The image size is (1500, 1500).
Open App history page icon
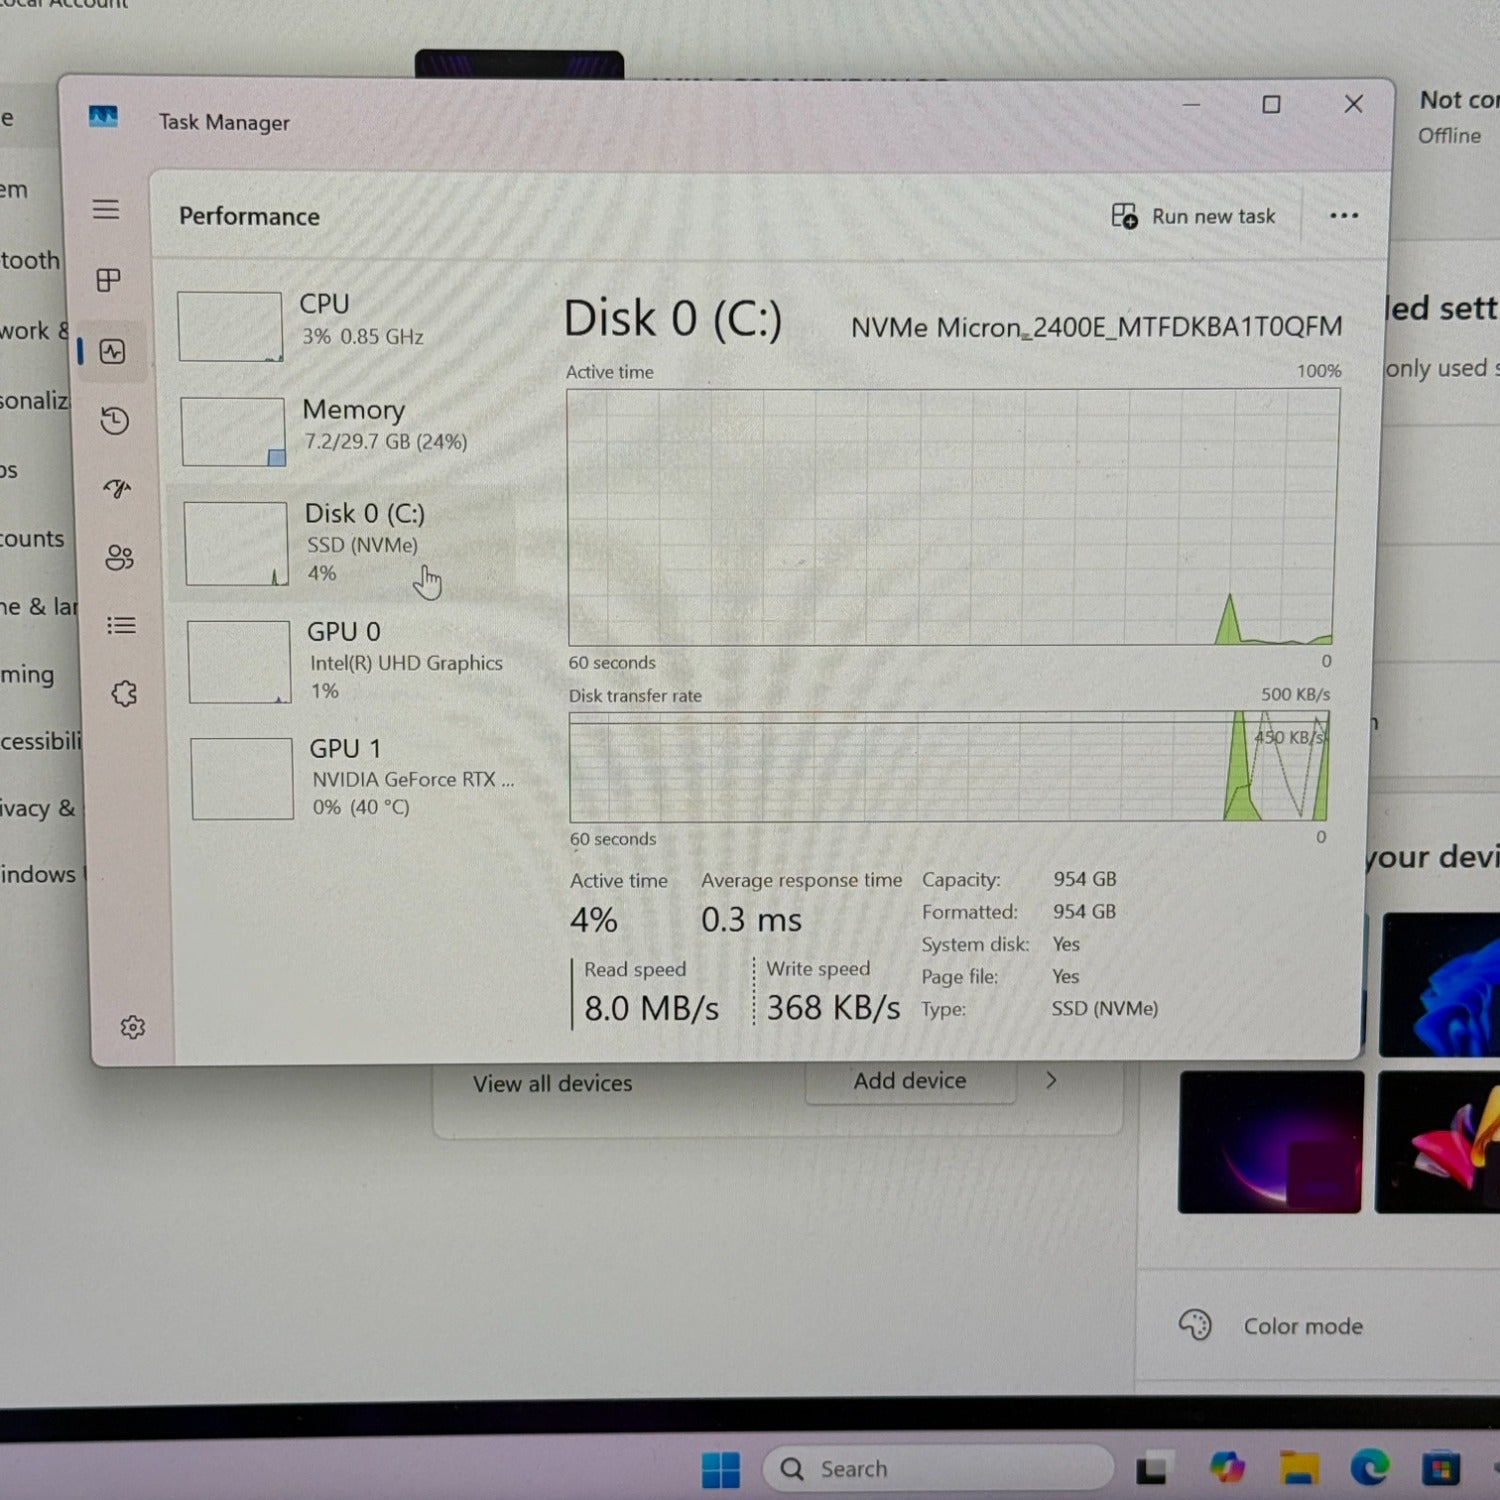114,420
